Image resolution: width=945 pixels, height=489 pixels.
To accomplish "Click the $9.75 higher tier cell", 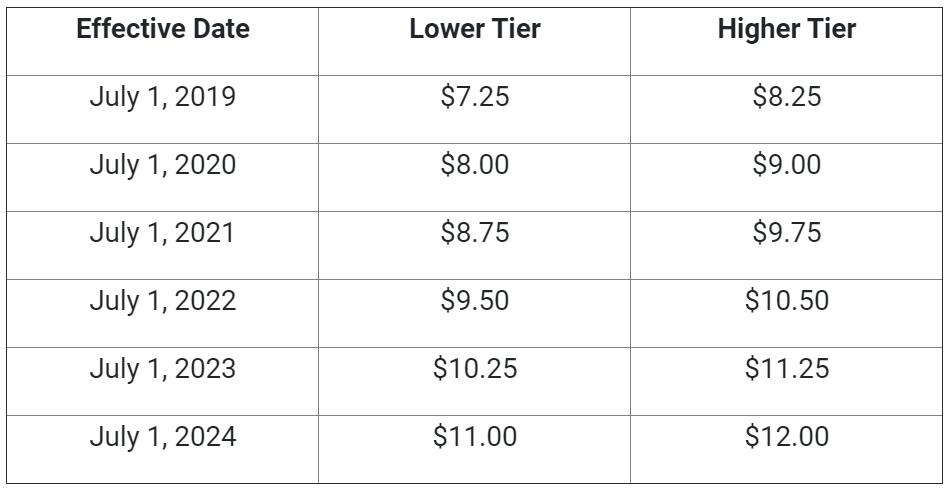I will (x=786, y=232).
